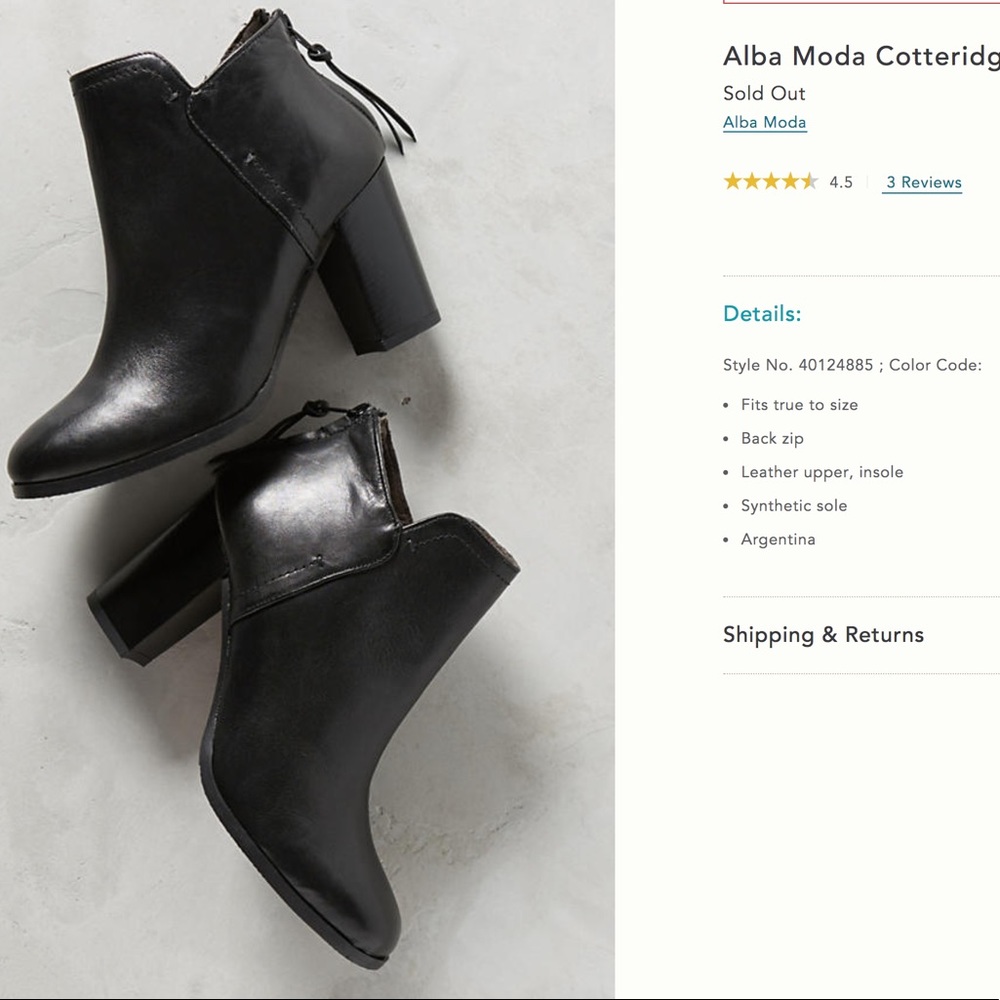Screen dimensions: 1000x1000
Task: Click the Back zip bullet item
Action: 772,438
